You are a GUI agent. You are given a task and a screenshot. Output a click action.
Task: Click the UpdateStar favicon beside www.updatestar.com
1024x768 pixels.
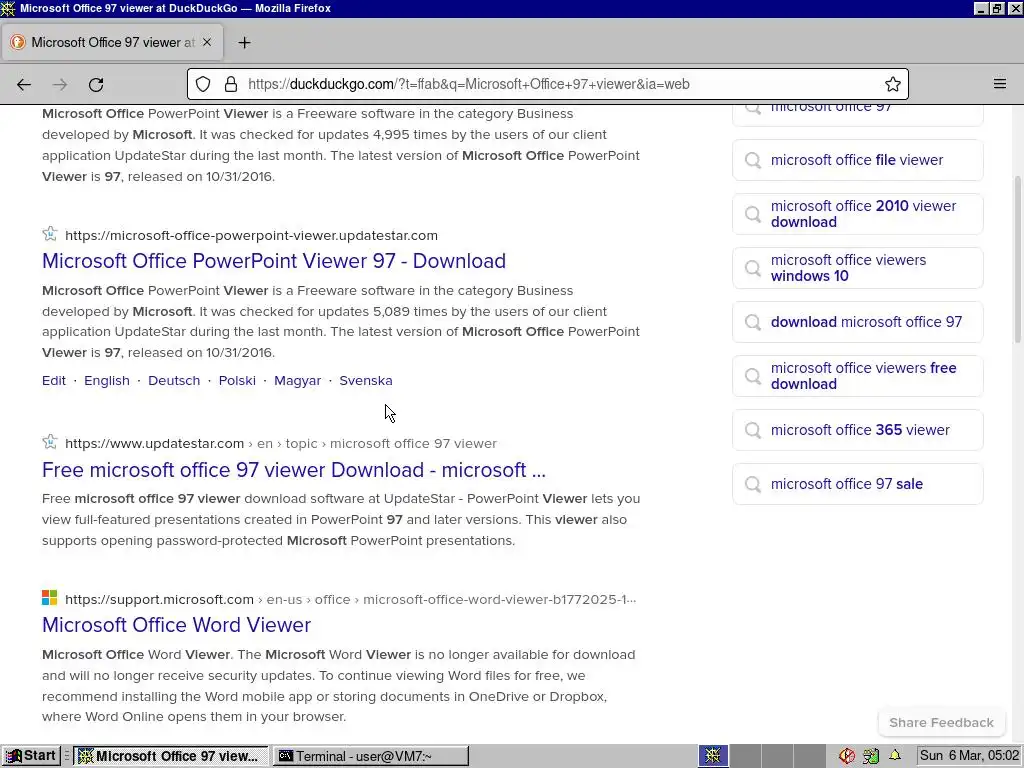[x=50, y=442]
